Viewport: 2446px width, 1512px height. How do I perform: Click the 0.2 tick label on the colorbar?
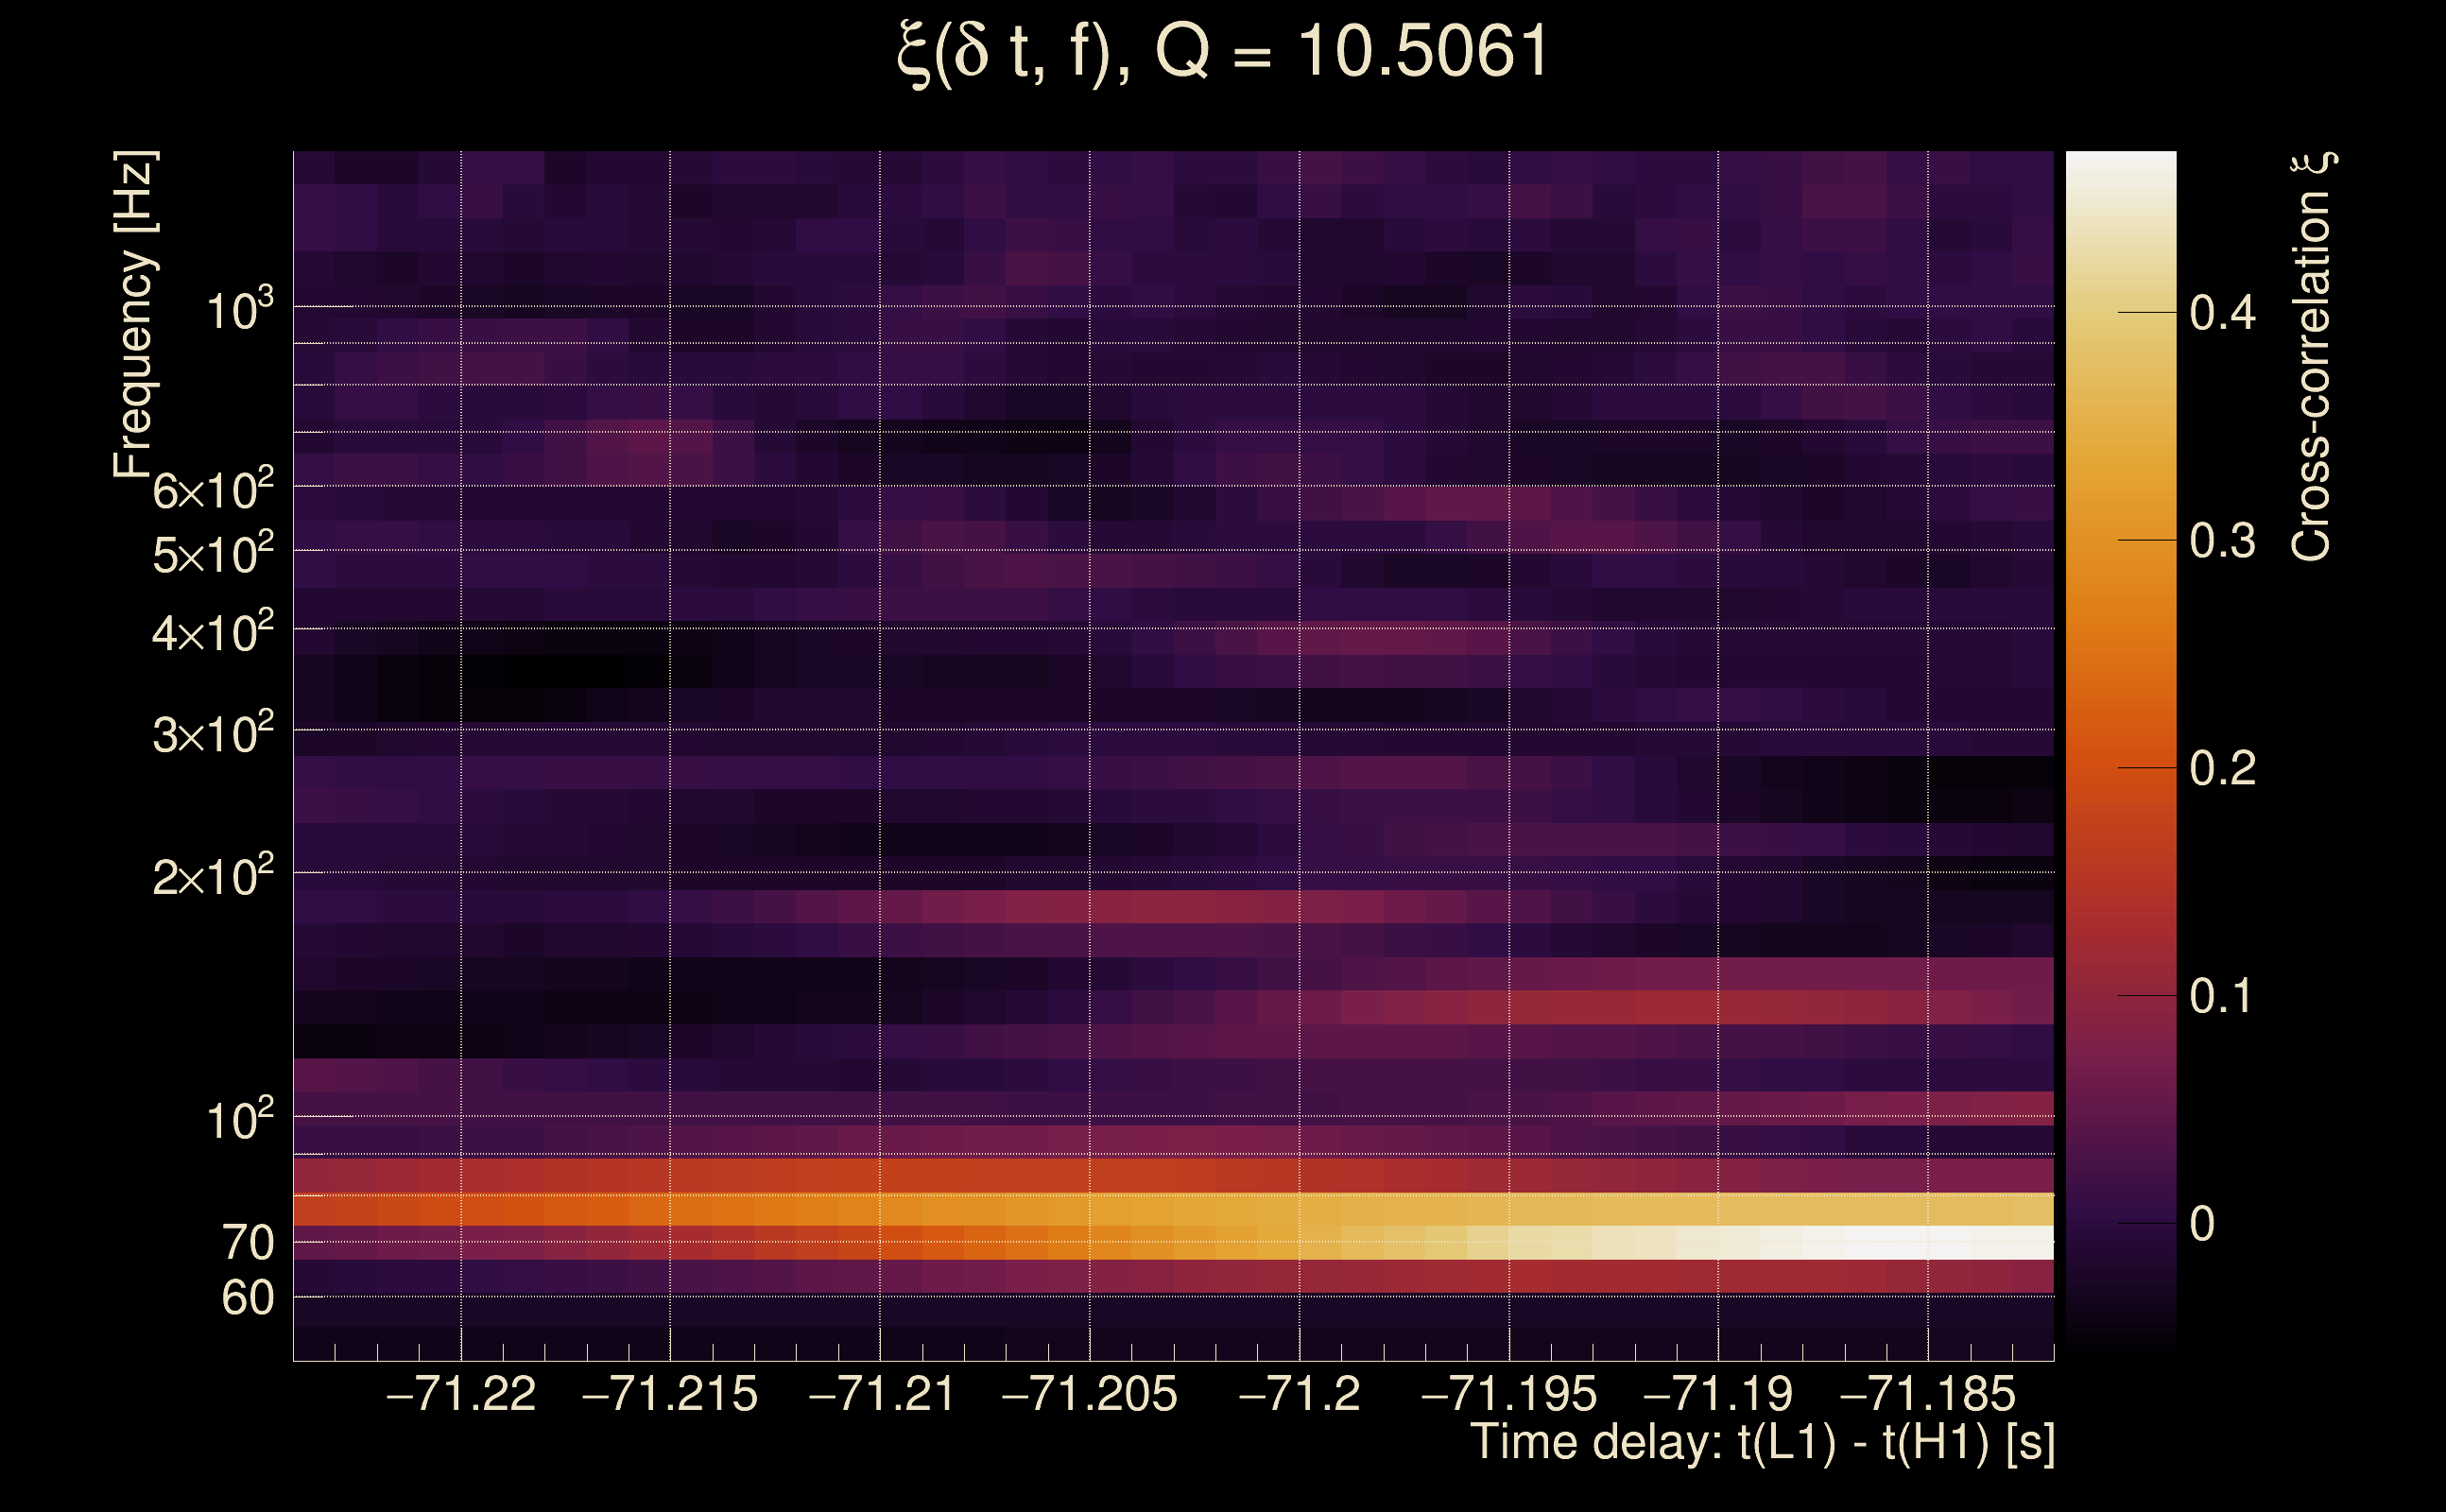pyautogui.click(x=2222, y=768)
